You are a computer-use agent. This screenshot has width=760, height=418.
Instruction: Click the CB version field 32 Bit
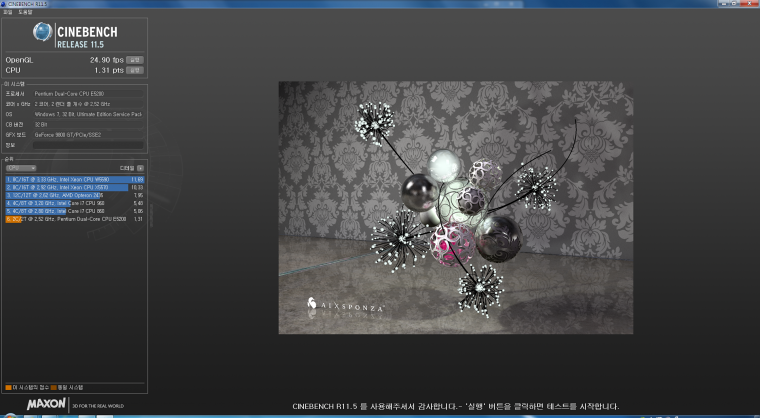click(x=88, y=125)
